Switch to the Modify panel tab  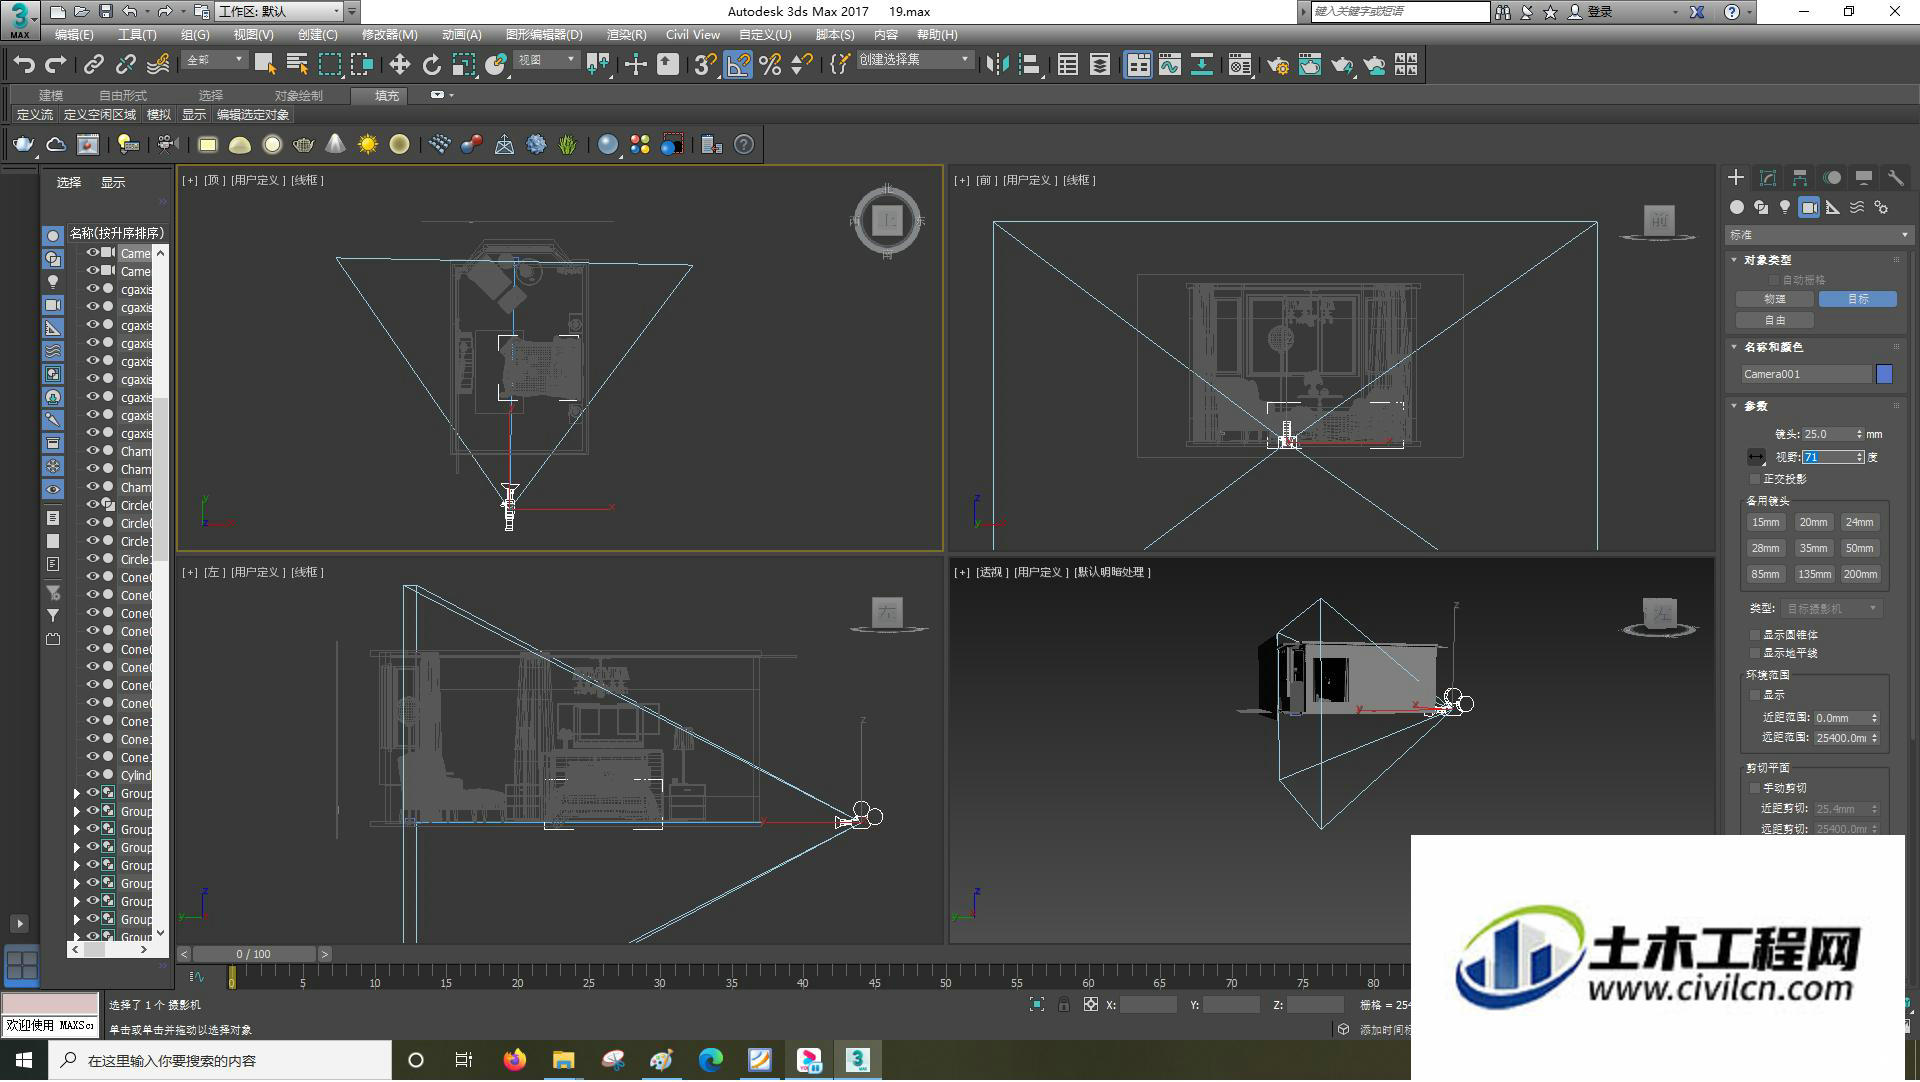coord(1768,178)
